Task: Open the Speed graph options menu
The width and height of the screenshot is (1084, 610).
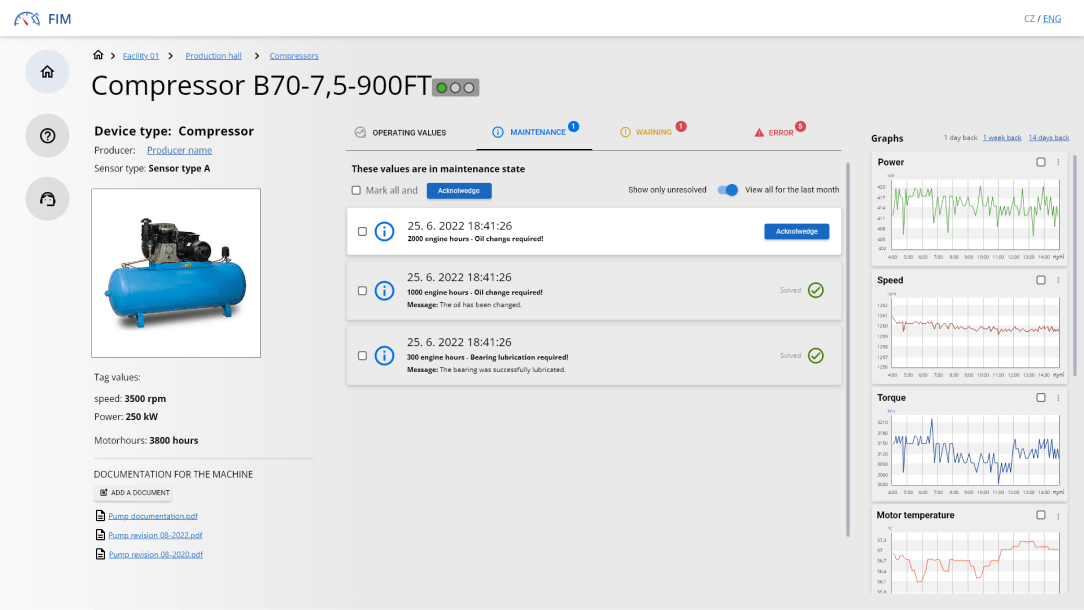Action: (x=1058, y=280)
